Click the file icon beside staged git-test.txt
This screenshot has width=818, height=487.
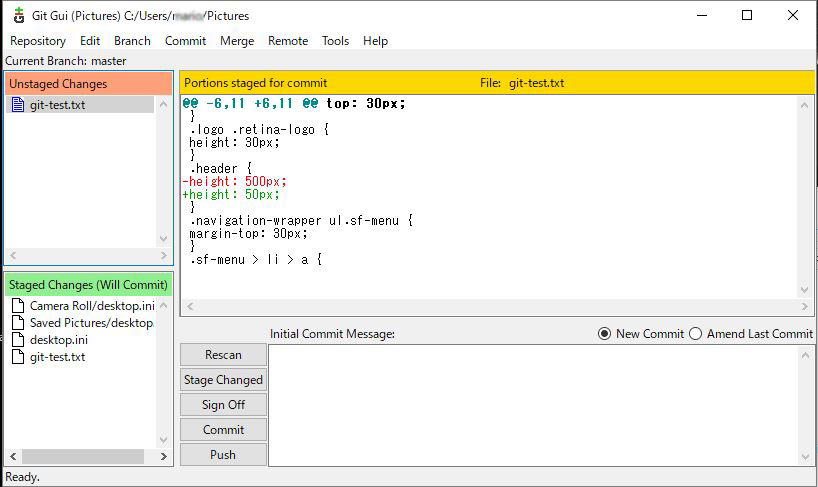coord(18,357)
